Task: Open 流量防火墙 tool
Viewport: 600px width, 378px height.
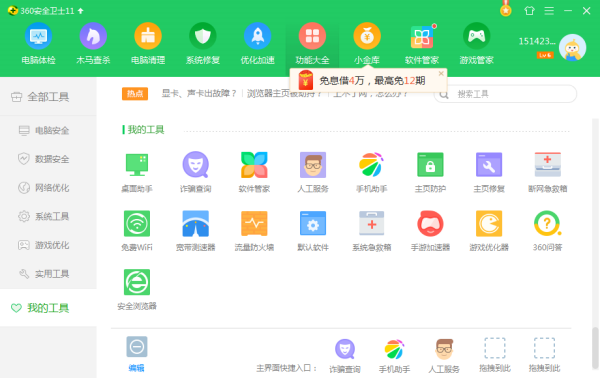Action: tap(254, 231)
